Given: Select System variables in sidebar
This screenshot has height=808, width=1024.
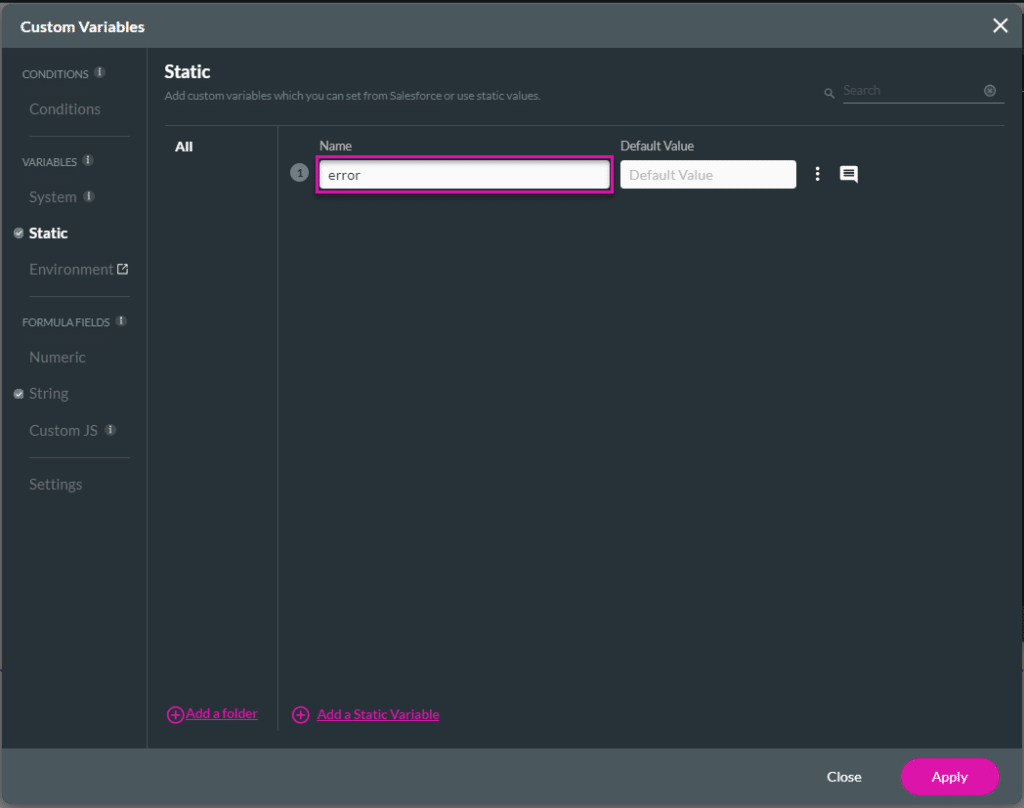Looking at the screenshot, I should (x=53, y=197).
